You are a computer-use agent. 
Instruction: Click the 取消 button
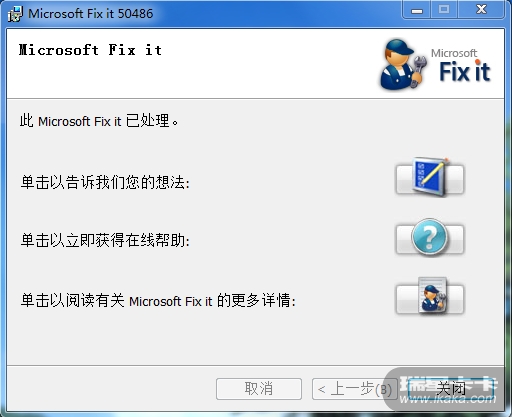(259, 389)
